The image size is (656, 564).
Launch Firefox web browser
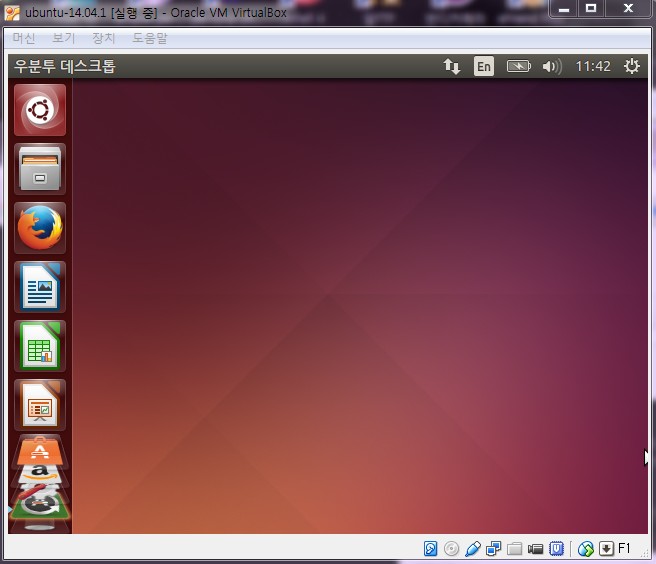click(40, 227)
